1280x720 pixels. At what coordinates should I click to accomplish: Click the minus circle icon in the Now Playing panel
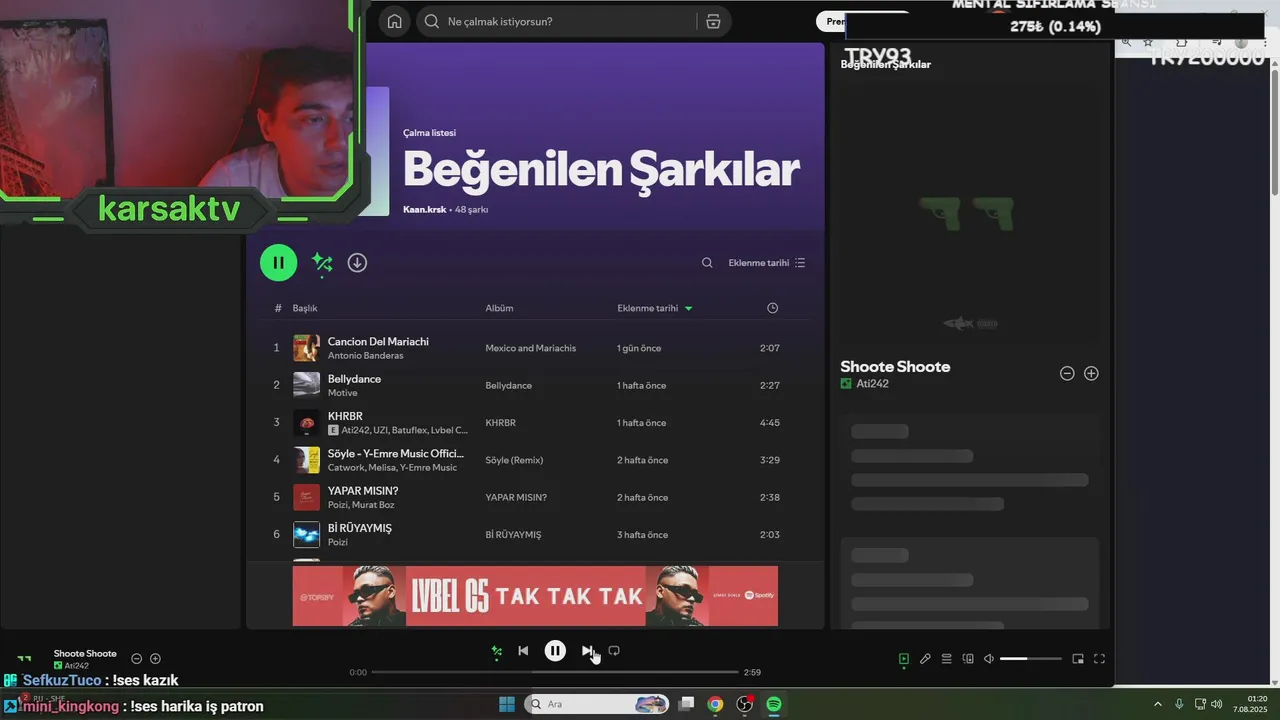click(1067, 373)
